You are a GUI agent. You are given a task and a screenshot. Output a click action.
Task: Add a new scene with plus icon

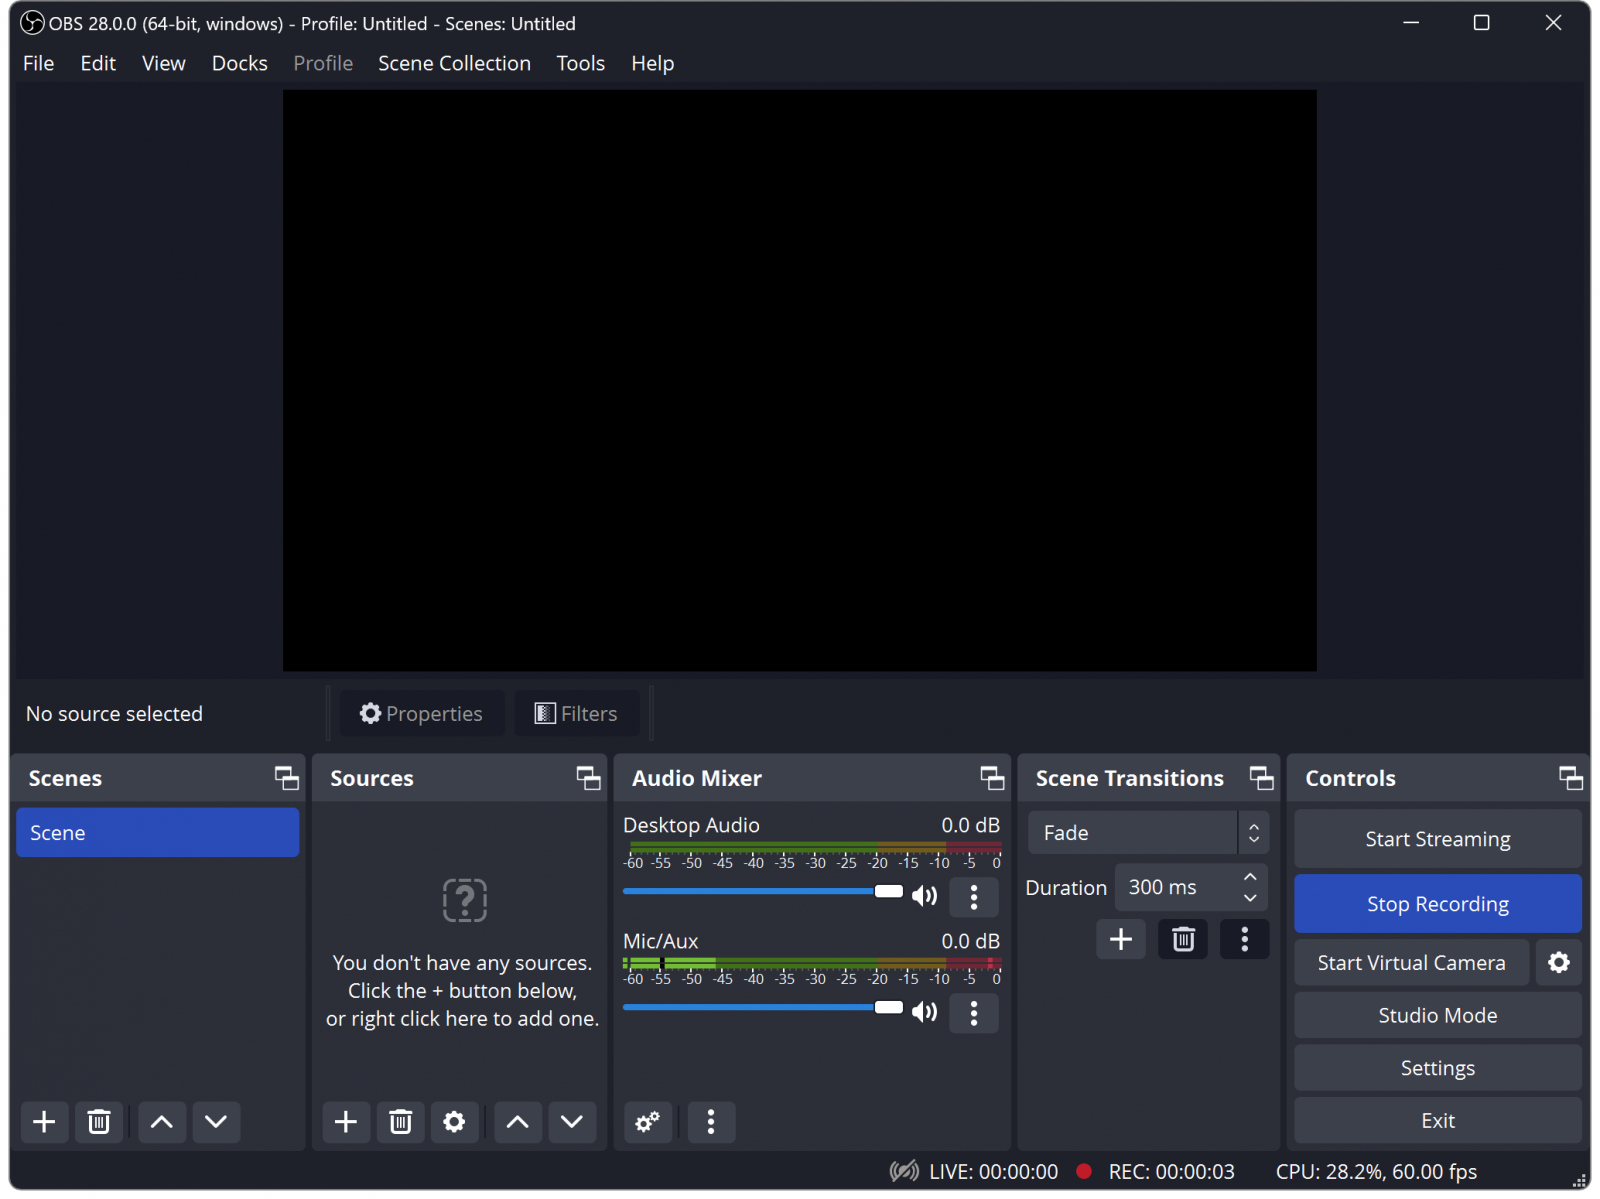[44, 1121]
